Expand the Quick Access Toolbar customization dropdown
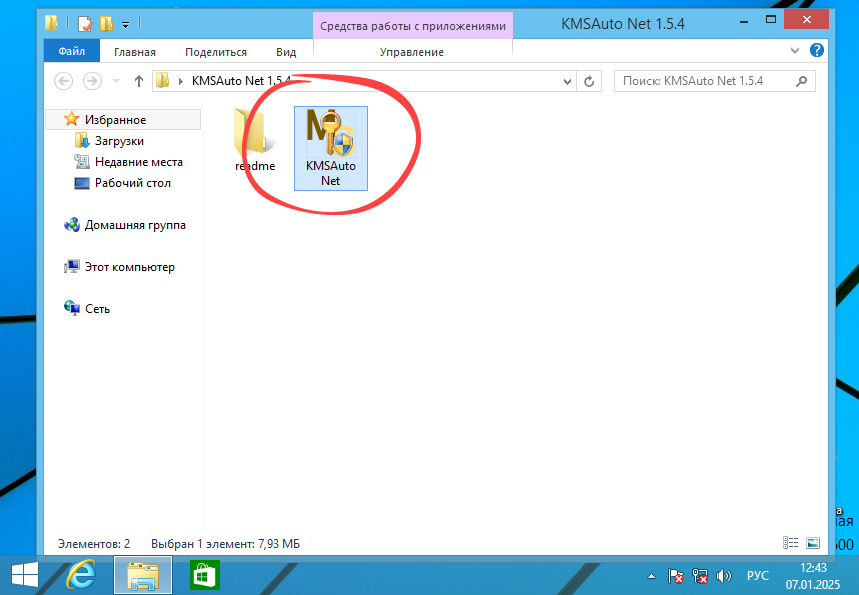The image size is (859, 595). pyautogui.click(x=124, y=24)
